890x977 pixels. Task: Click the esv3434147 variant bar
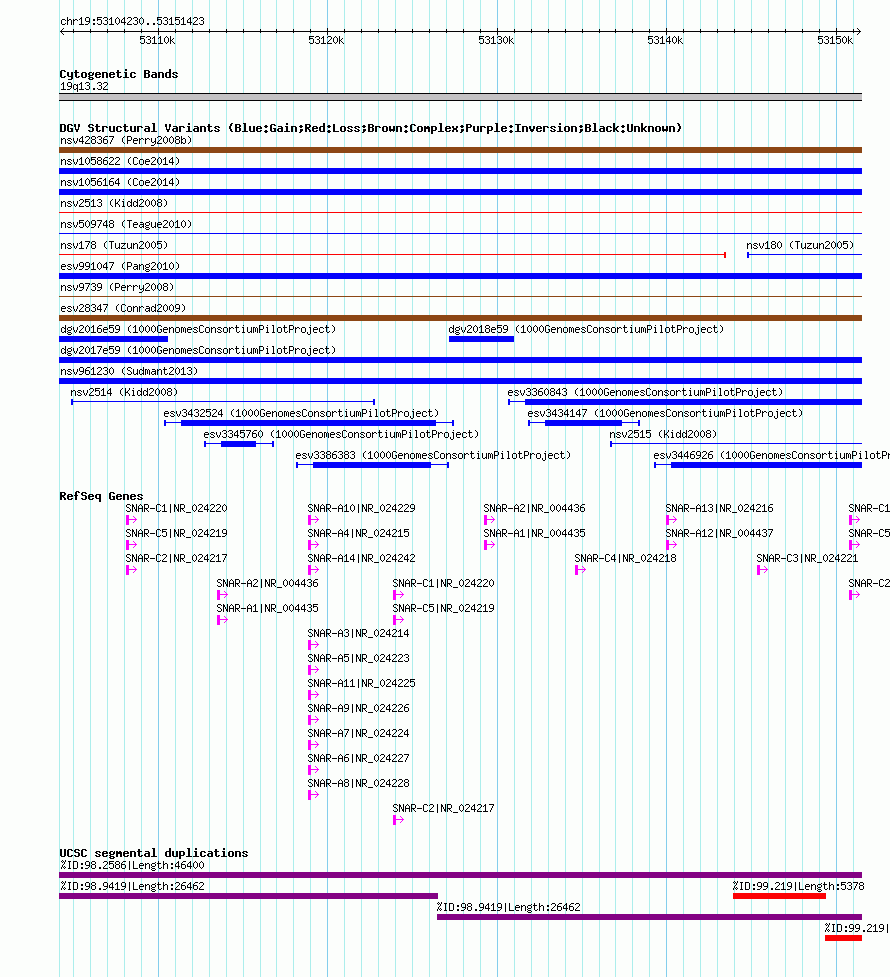pos(584,423)
